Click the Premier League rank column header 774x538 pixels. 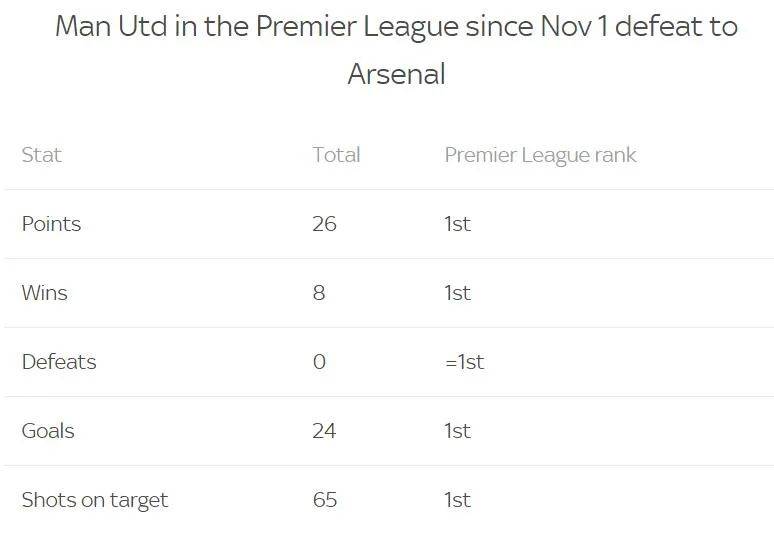pyautogui.click(x=540, y=155)
